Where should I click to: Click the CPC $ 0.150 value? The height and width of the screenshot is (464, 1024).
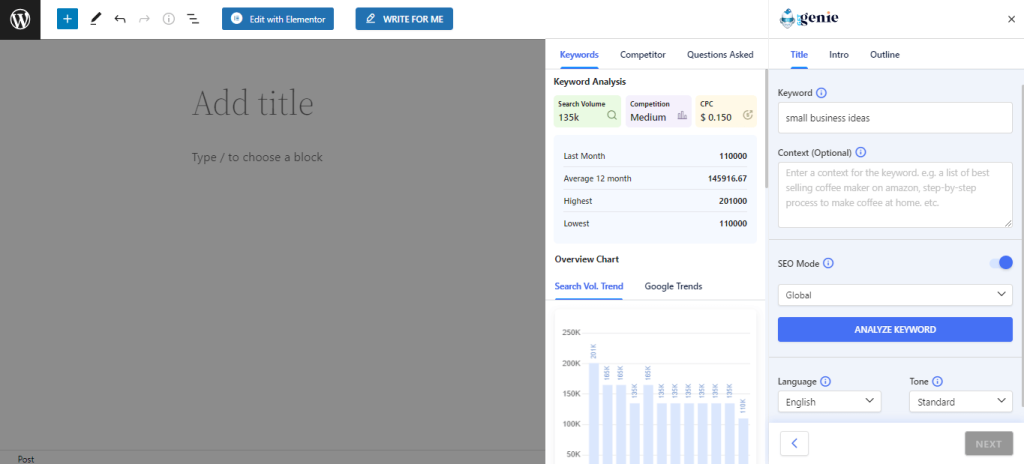(716, 118)
